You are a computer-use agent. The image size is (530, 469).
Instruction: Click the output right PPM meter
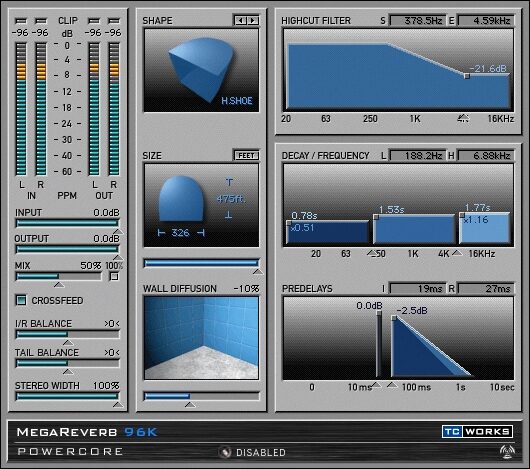(114, 109)
